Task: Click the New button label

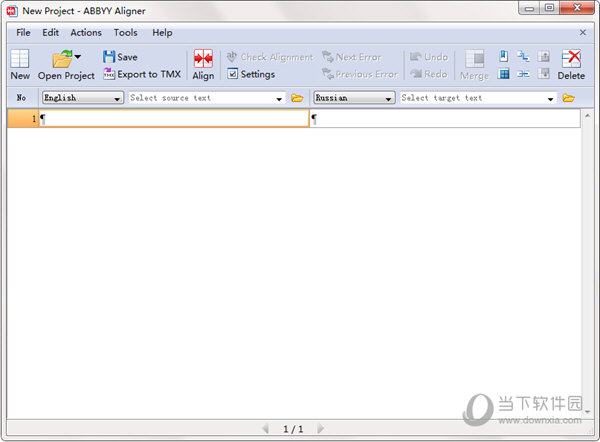Action: click(20, 76)
